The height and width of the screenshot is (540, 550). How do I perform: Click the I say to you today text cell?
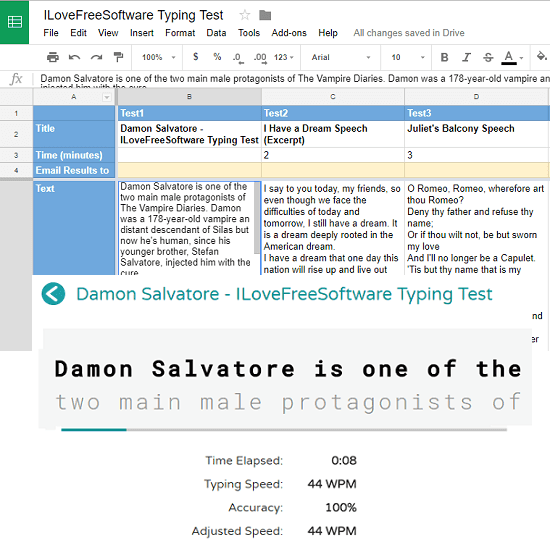(333, 228)
